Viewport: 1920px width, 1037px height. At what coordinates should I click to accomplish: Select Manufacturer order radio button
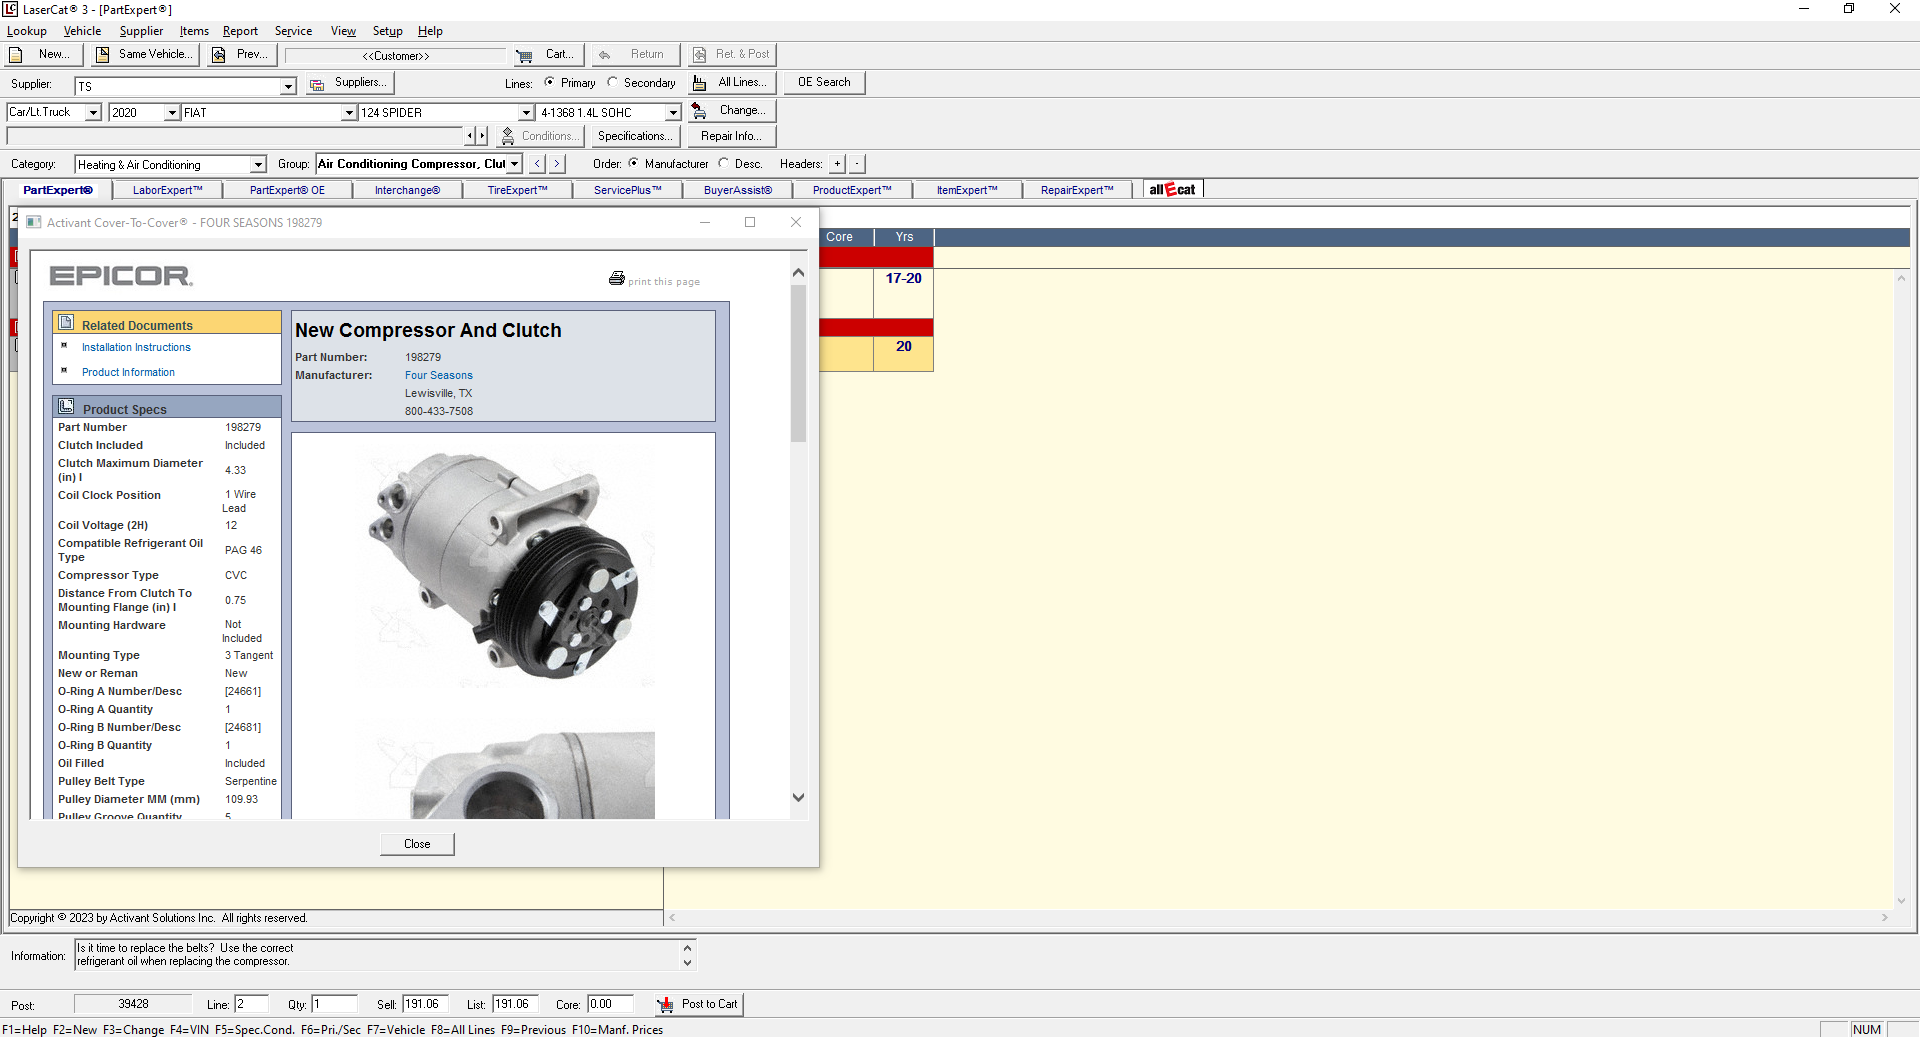tap(633, 163)
